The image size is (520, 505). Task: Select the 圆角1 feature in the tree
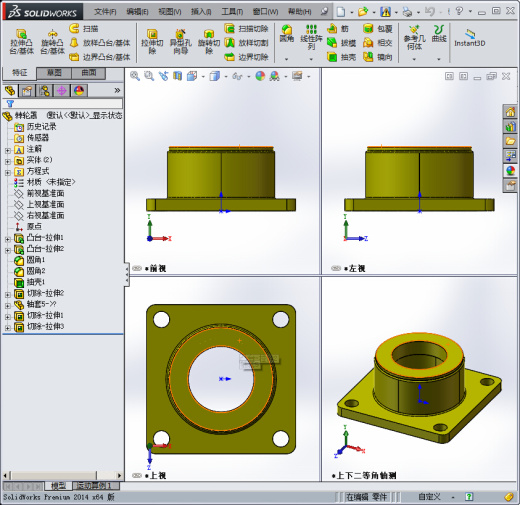coord(30,260)
